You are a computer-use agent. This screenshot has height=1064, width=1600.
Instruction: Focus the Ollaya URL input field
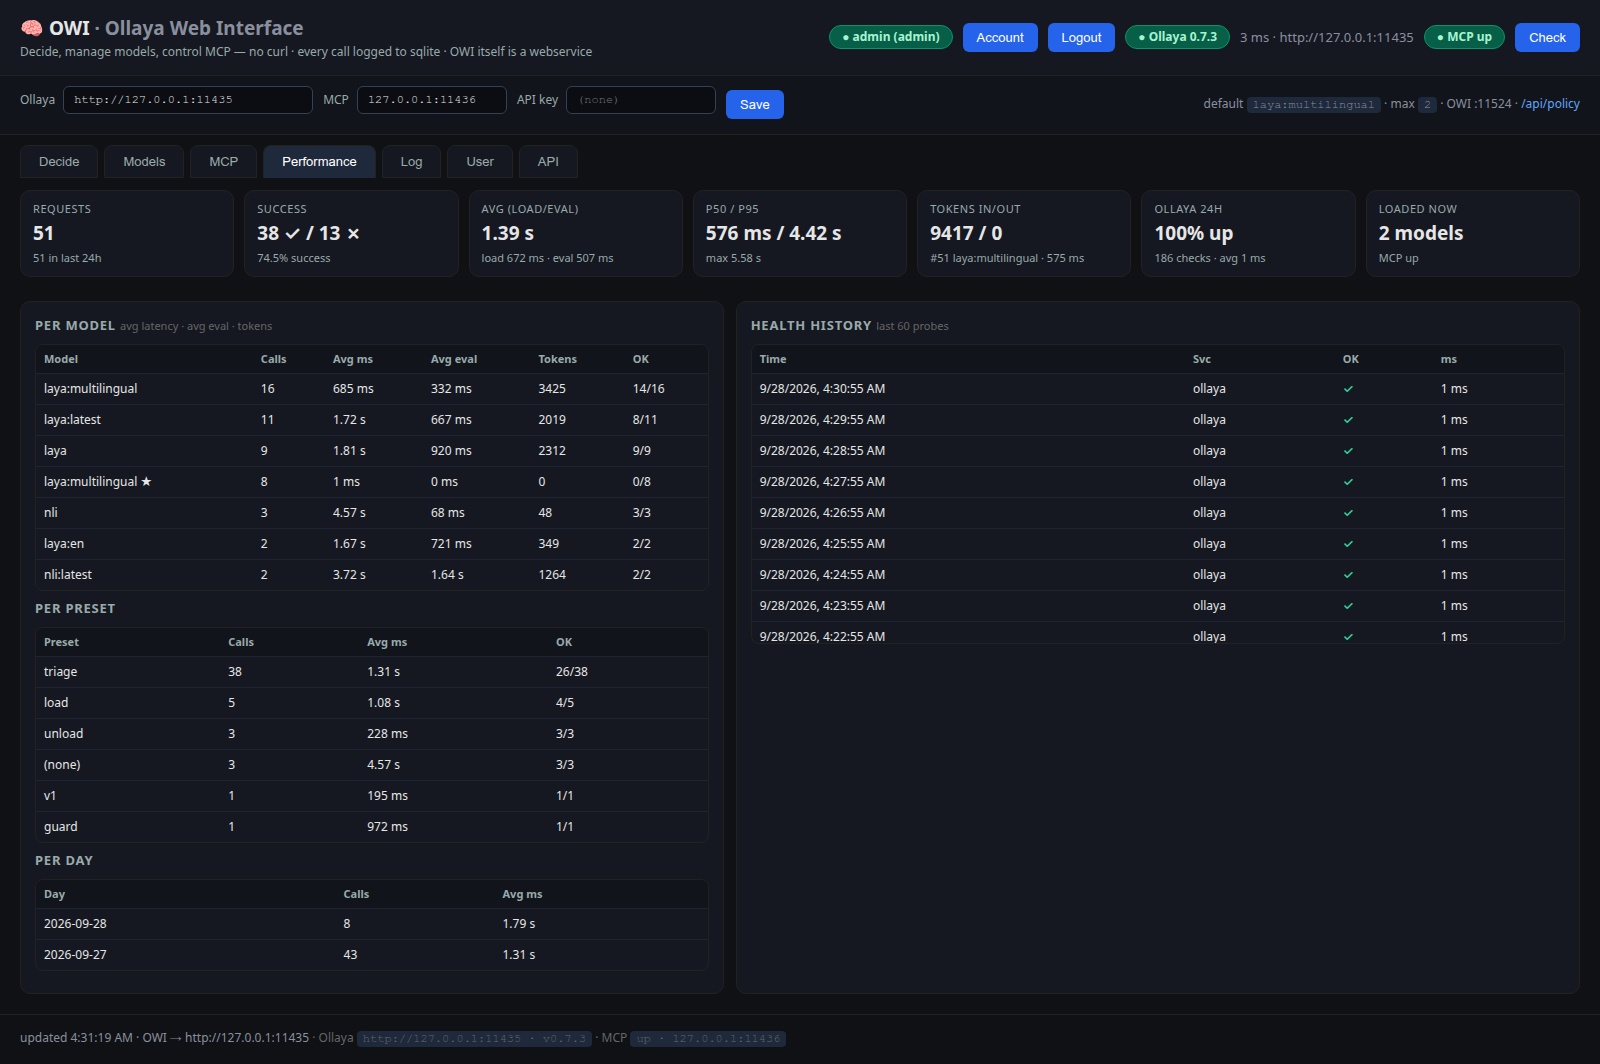[x=188, y=100]
